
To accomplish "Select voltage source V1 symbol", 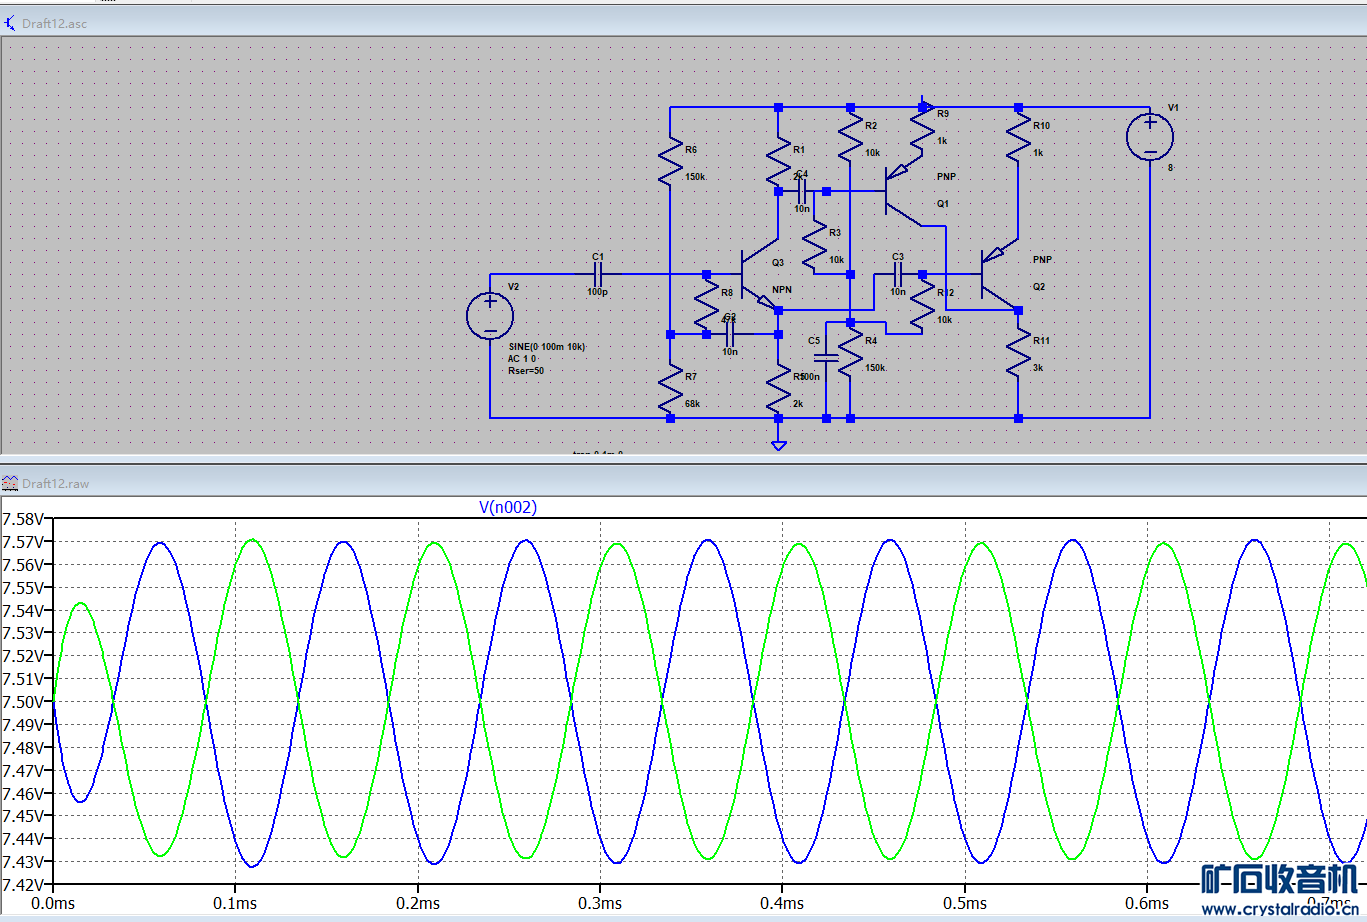I will [1150, 137].
